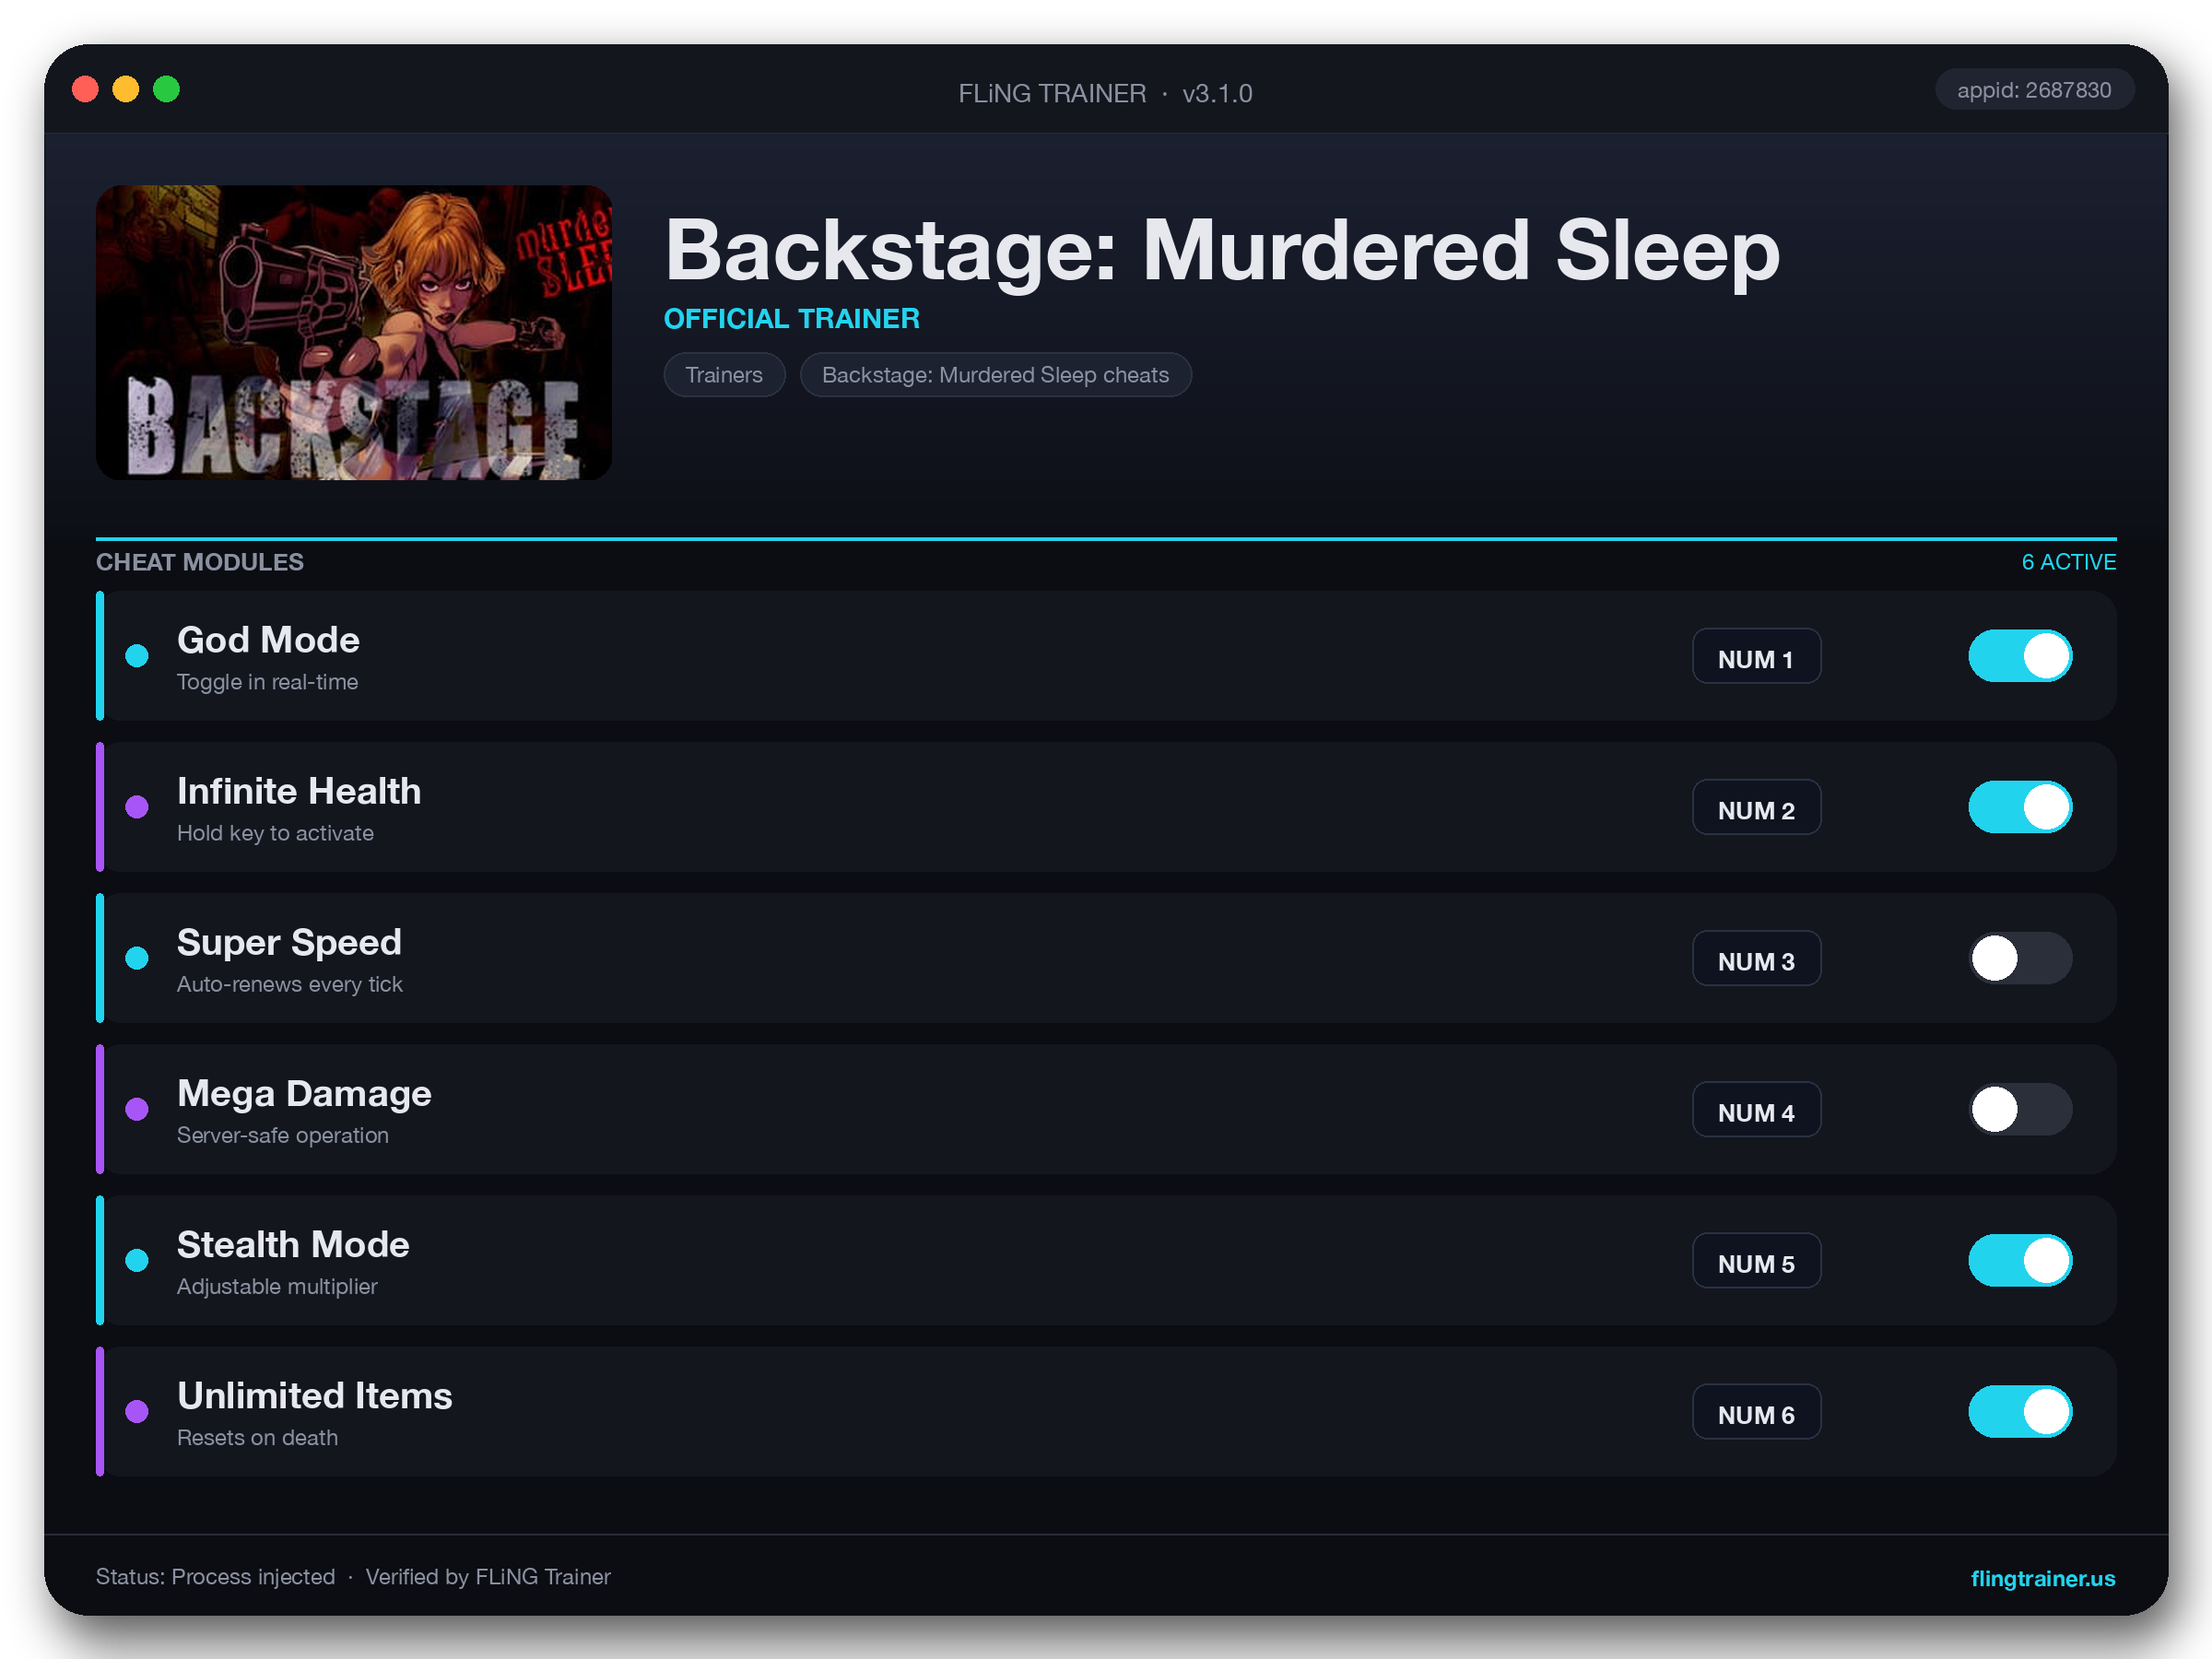
Task: Click the NUM 1 hotkey button
Action: [x=1756, y=657]
